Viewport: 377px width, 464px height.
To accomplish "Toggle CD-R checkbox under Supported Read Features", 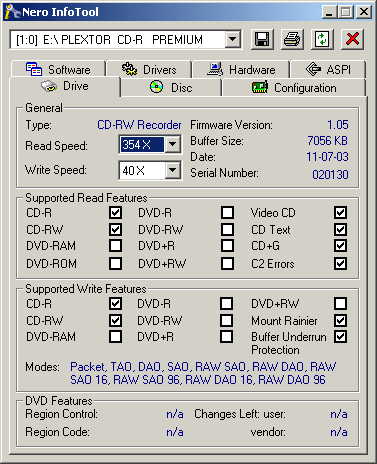I will [115, 213].
